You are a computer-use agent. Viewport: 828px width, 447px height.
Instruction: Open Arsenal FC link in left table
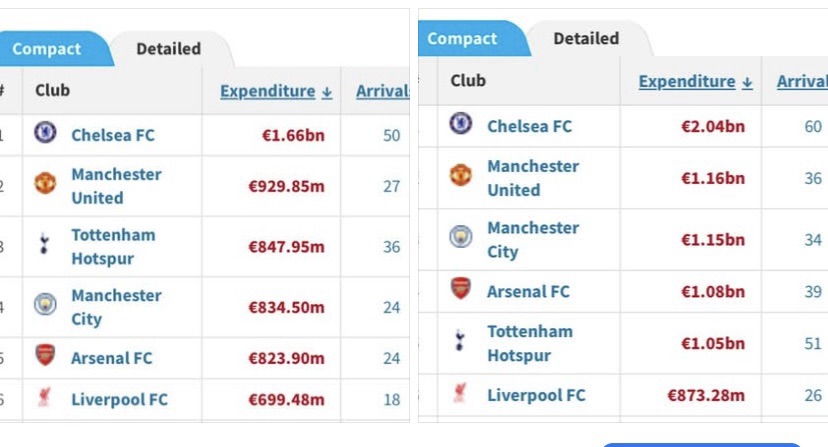coord(112,357)
